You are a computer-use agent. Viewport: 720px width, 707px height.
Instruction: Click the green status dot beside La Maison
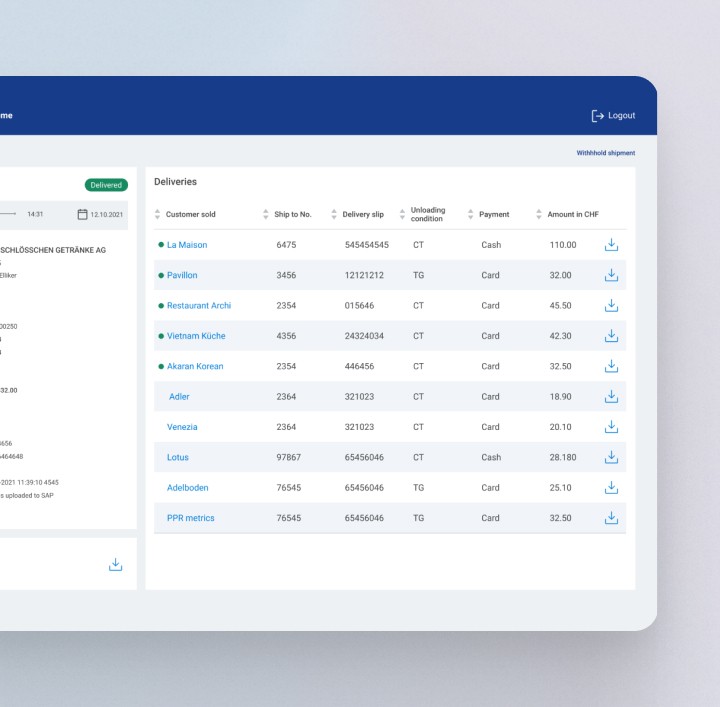click(161, 245)
